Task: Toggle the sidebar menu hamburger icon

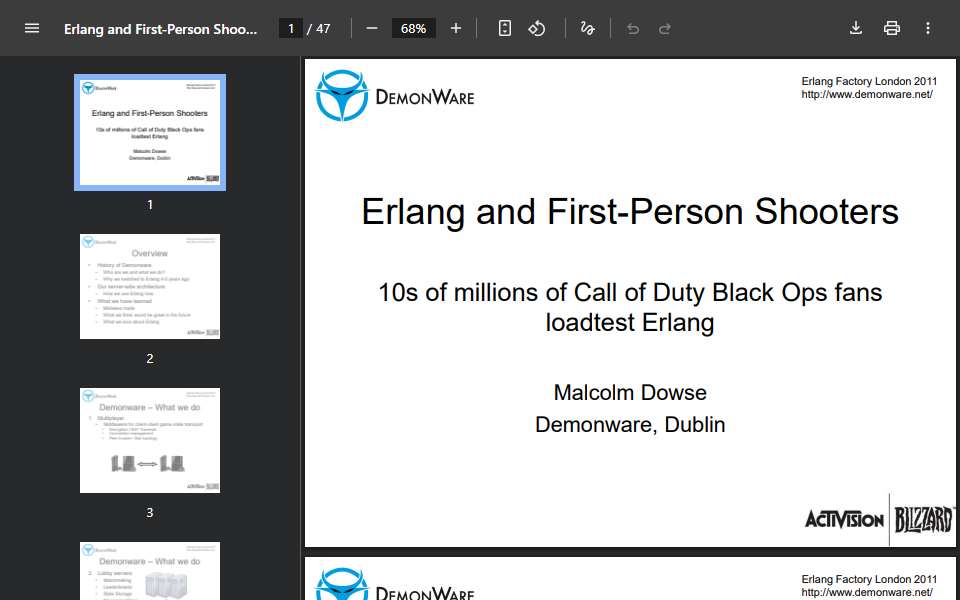Action: [x=32, y=28]
